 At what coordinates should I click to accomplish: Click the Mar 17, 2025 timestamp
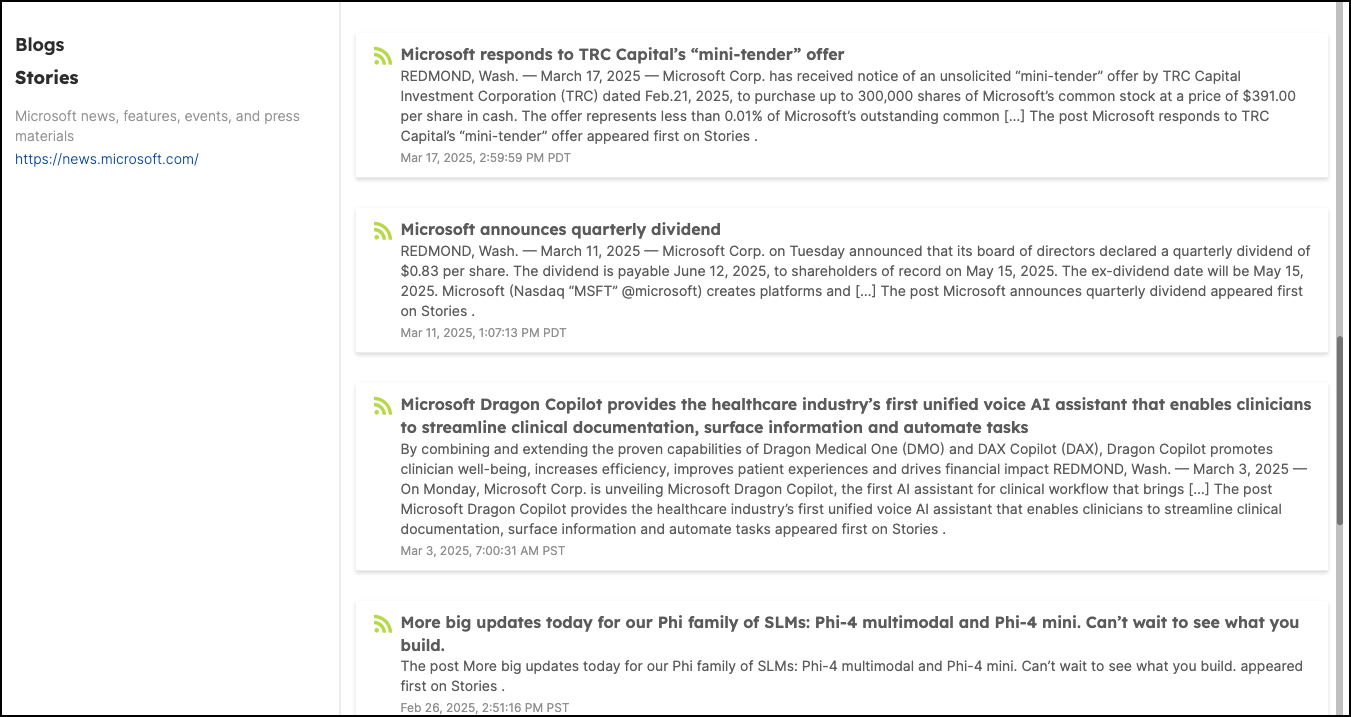tap(485, 158)
